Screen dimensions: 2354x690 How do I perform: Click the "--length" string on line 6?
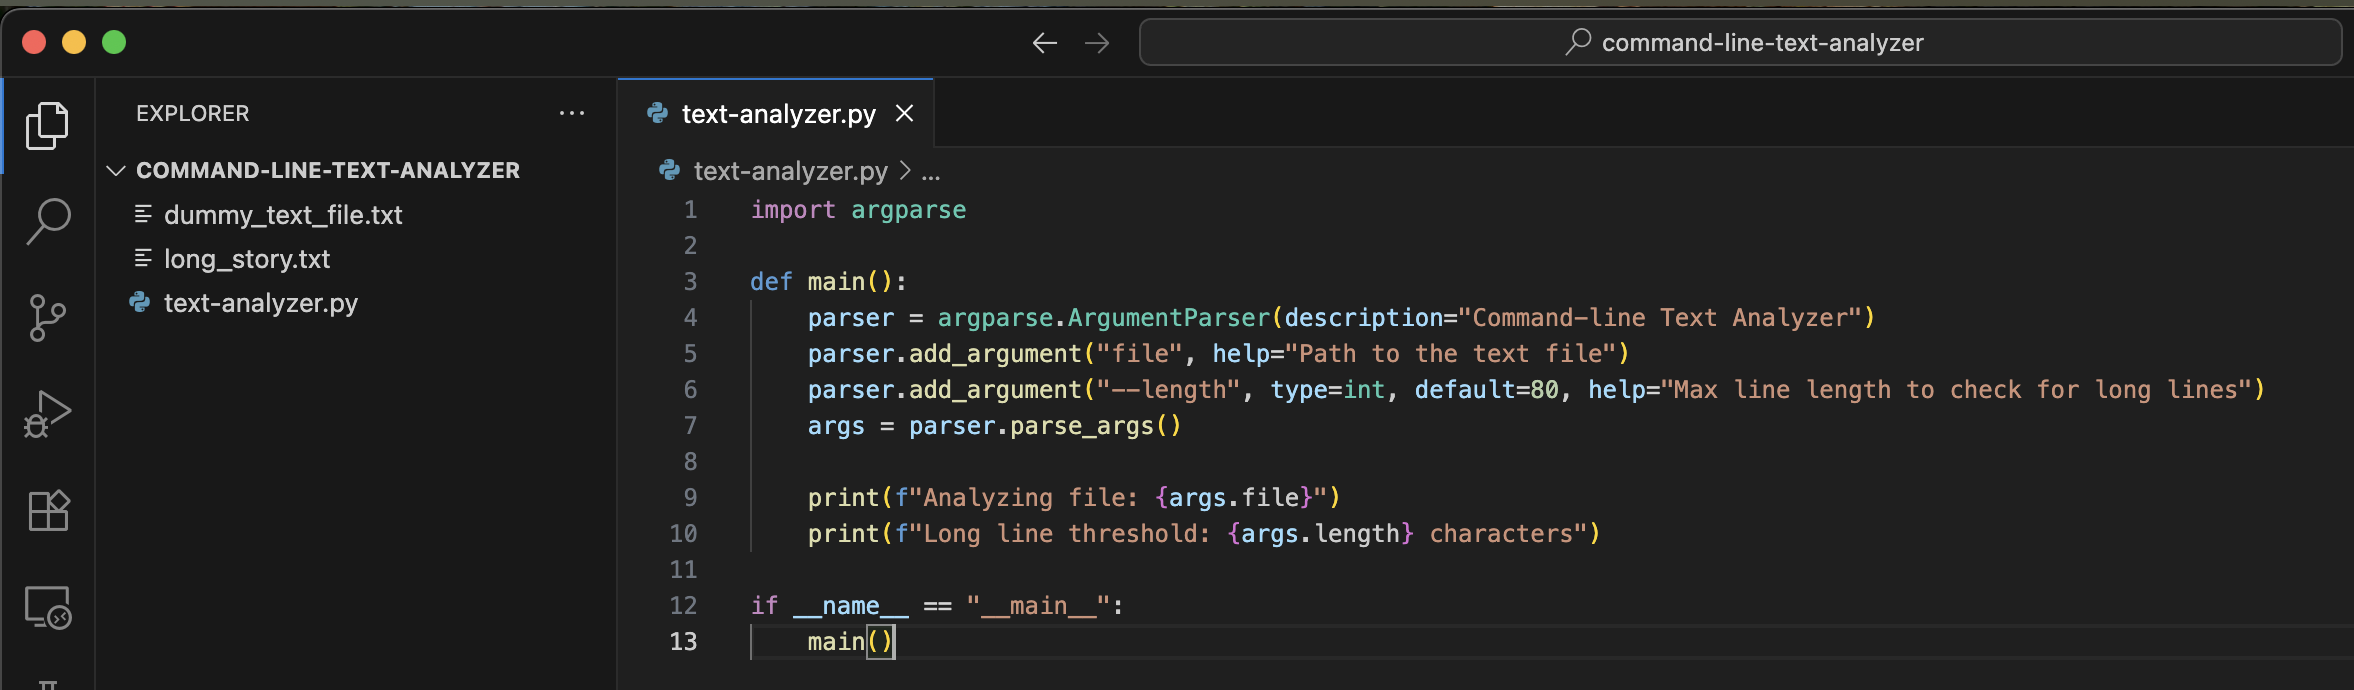[x=1168, y=390]
